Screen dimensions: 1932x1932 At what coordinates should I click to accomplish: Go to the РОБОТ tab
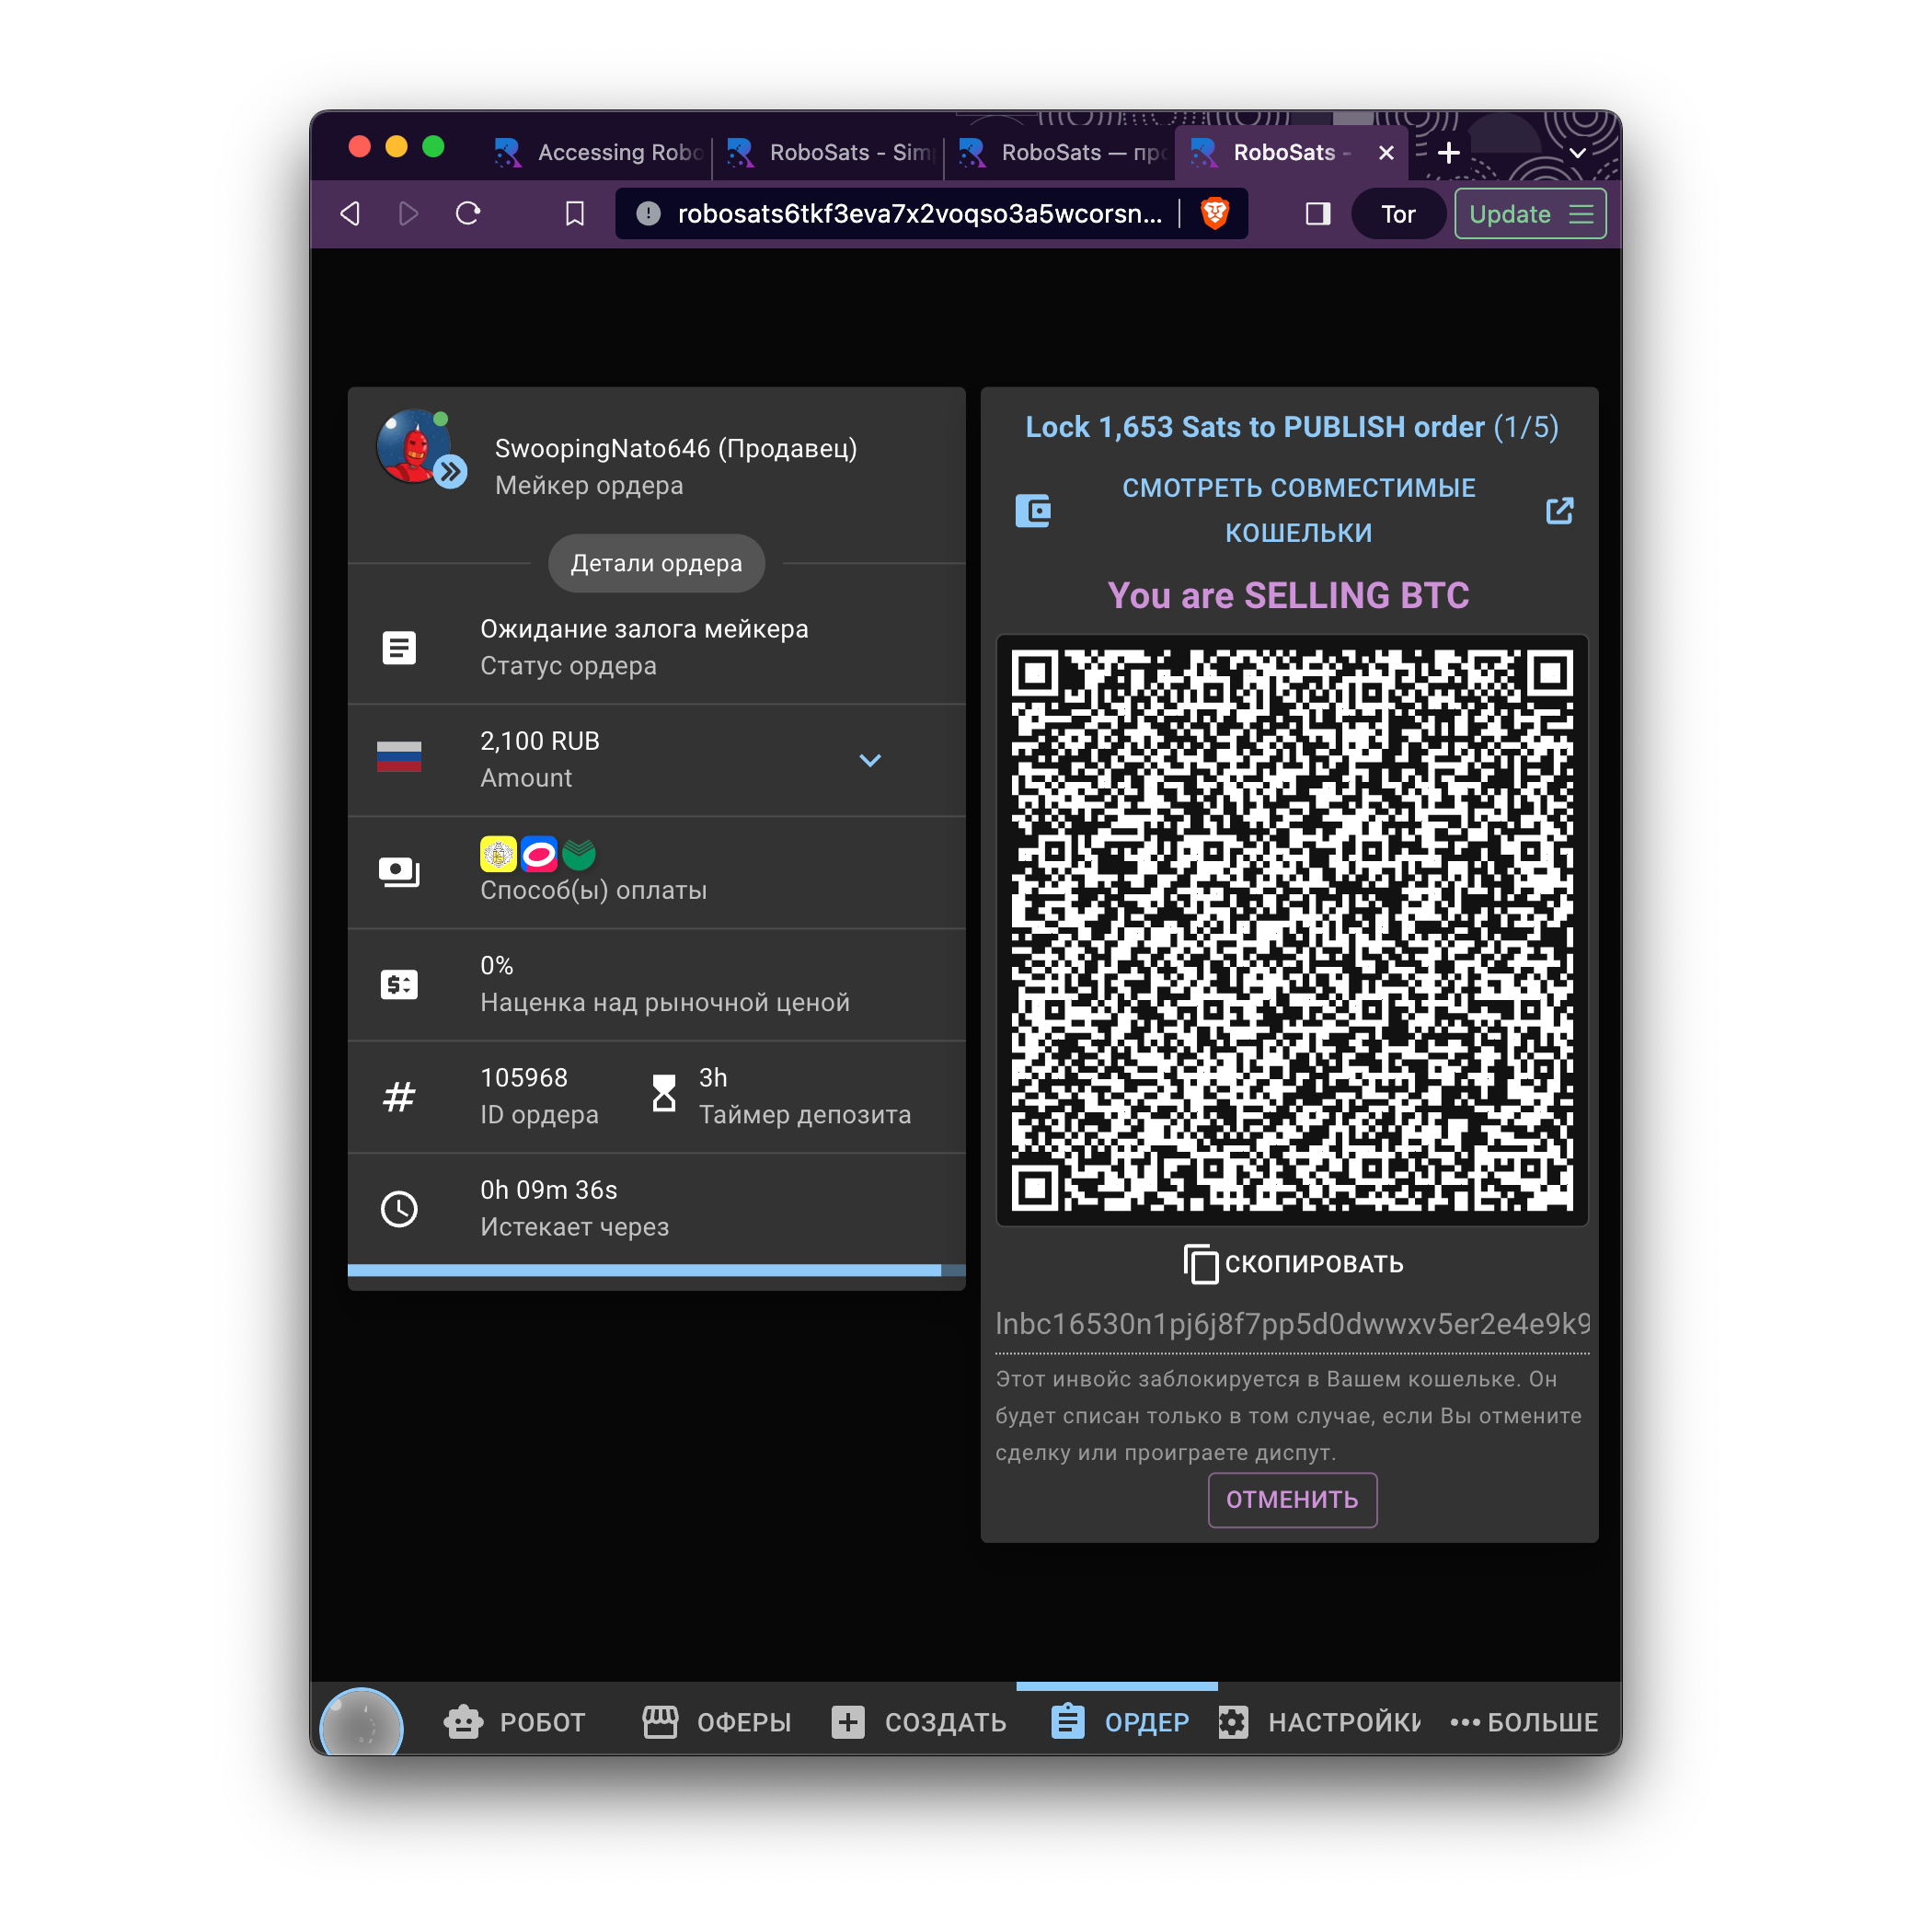click(515, 1722)
